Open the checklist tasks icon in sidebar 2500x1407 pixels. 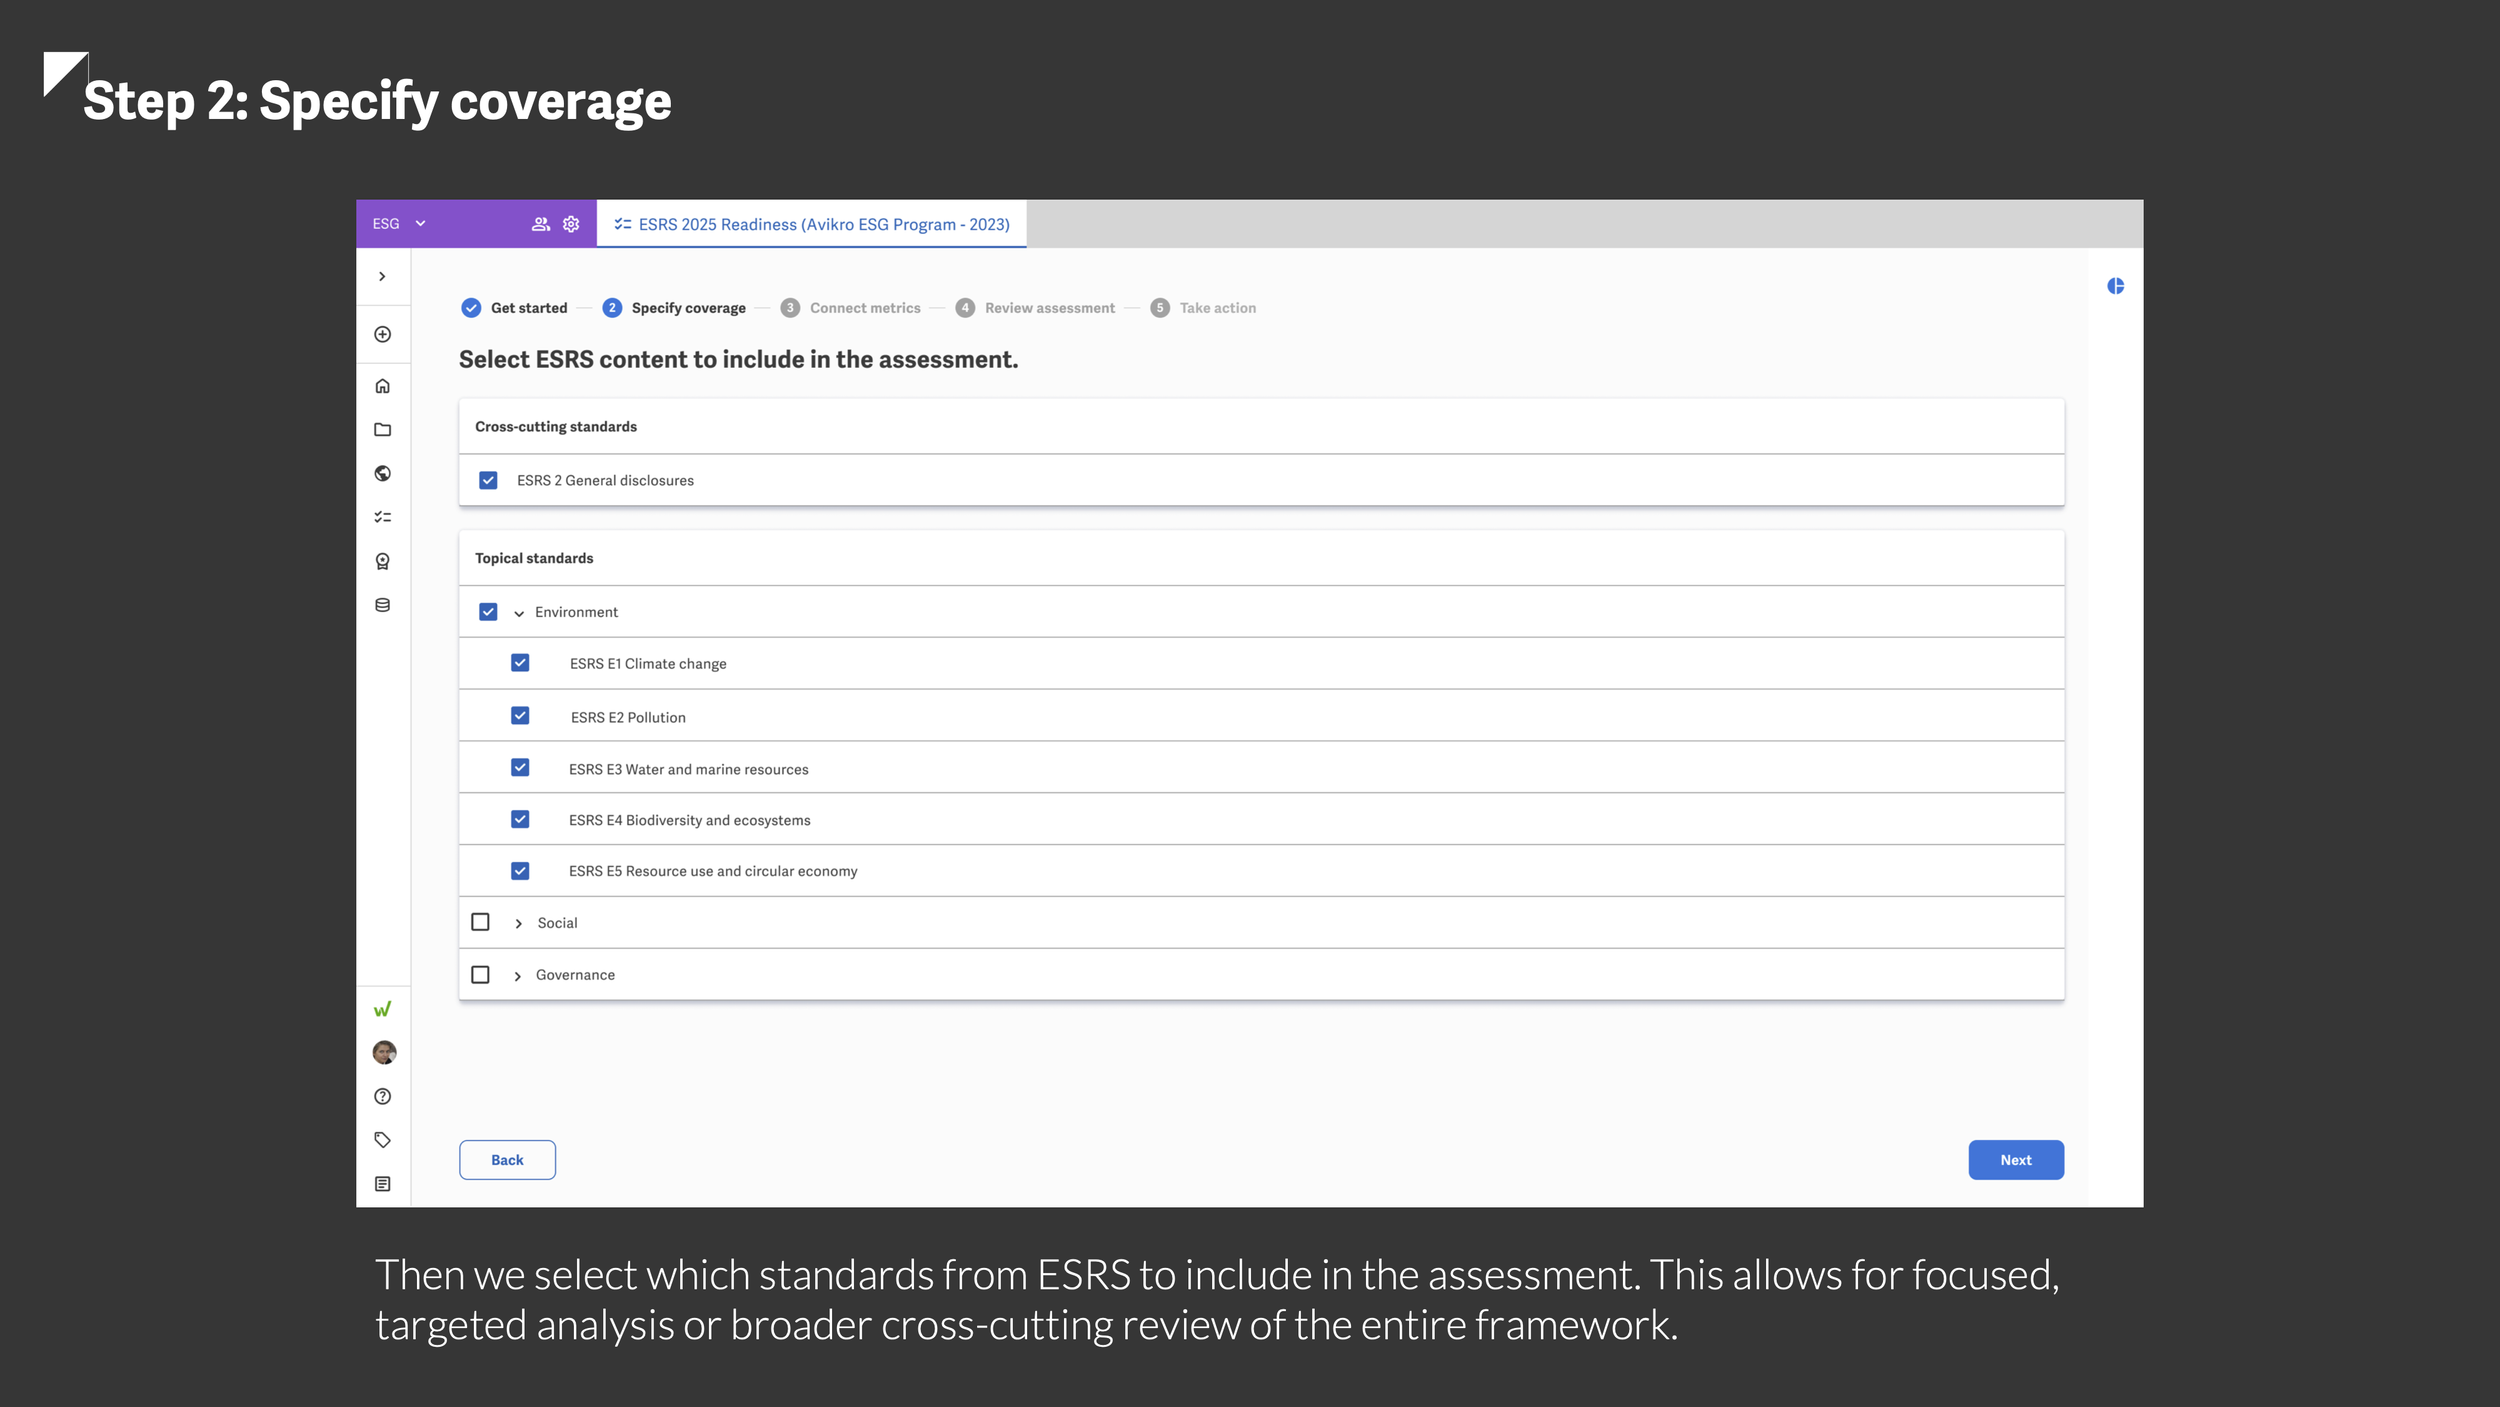click(382, 517)
